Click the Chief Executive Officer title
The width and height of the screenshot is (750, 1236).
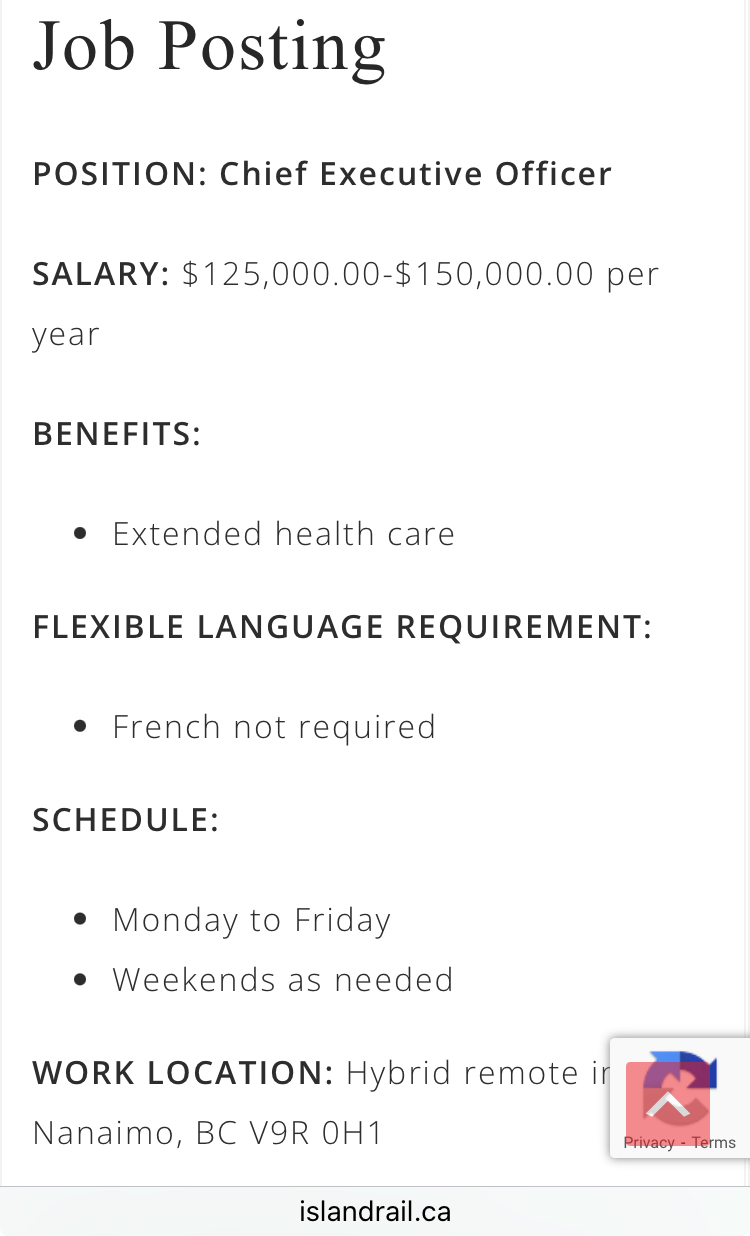(x=416, y=174)
